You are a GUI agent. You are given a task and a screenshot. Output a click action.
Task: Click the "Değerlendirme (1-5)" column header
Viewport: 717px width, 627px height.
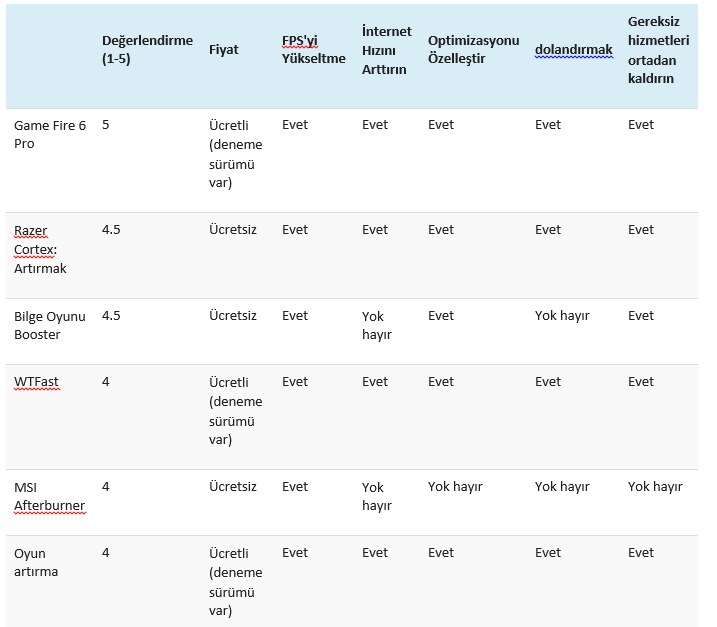[x=147, y=49]
